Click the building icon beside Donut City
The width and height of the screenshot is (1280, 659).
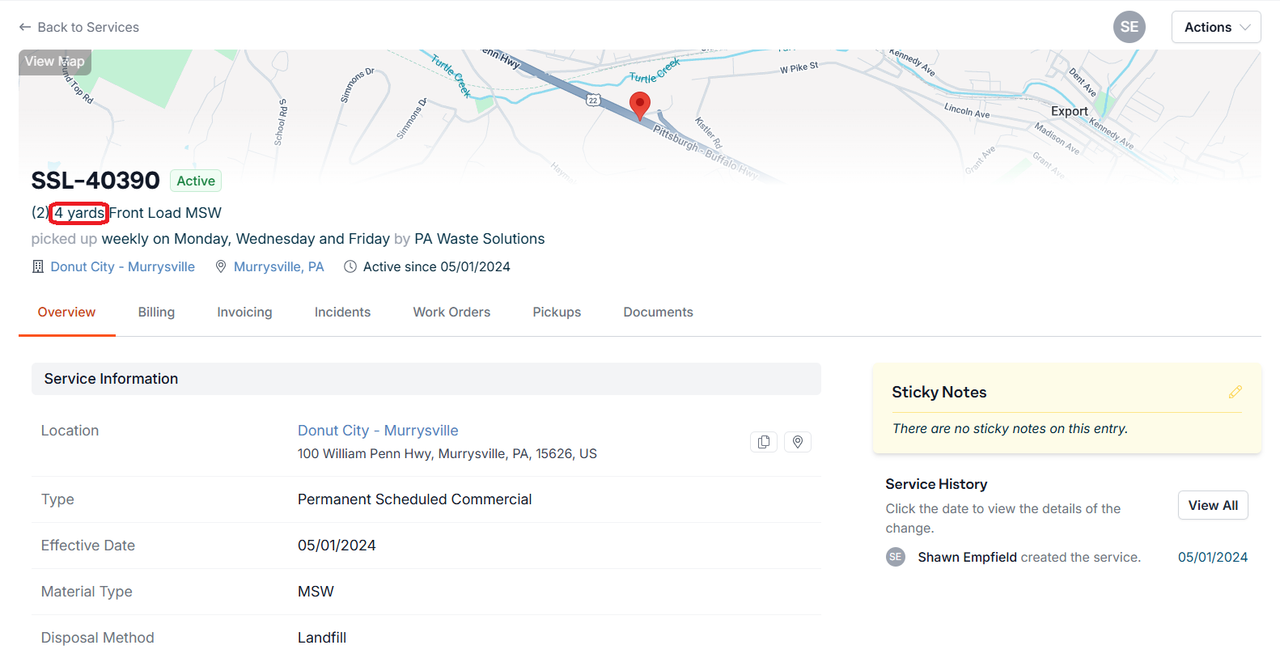tap(38, 267)
